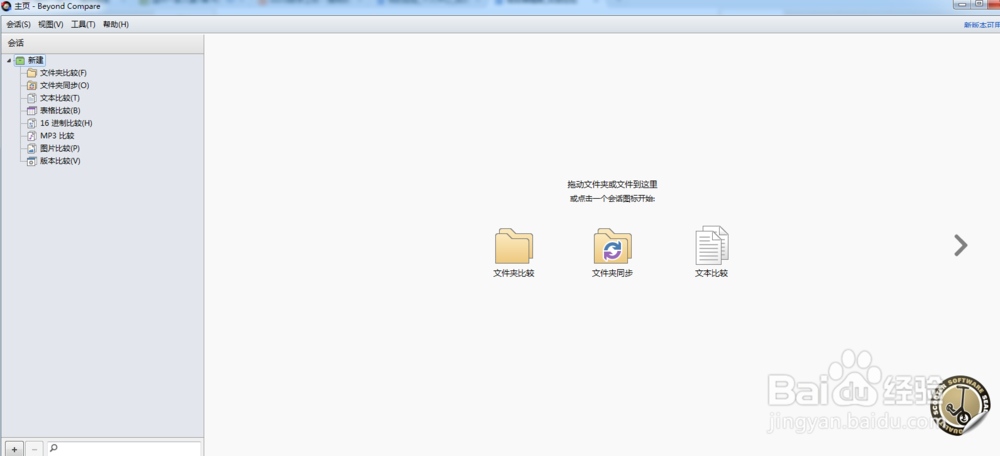The width and height of the screenshot is (1000, 456).
Task: Select 文本比较(T) text in the tree
Action: tap(60, 98)
